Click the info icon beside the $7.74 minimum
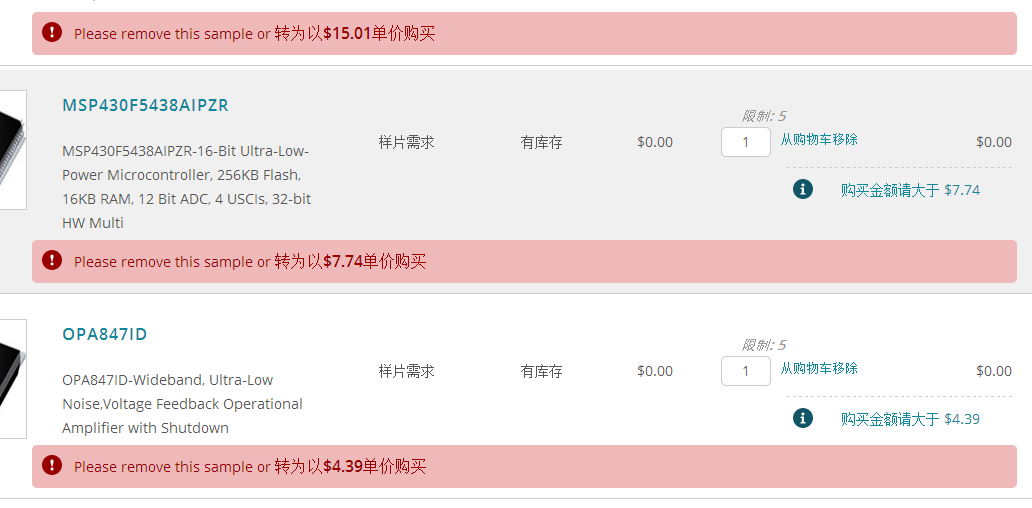This screenshot has width=1032, height=508. (x=803, y=189)
